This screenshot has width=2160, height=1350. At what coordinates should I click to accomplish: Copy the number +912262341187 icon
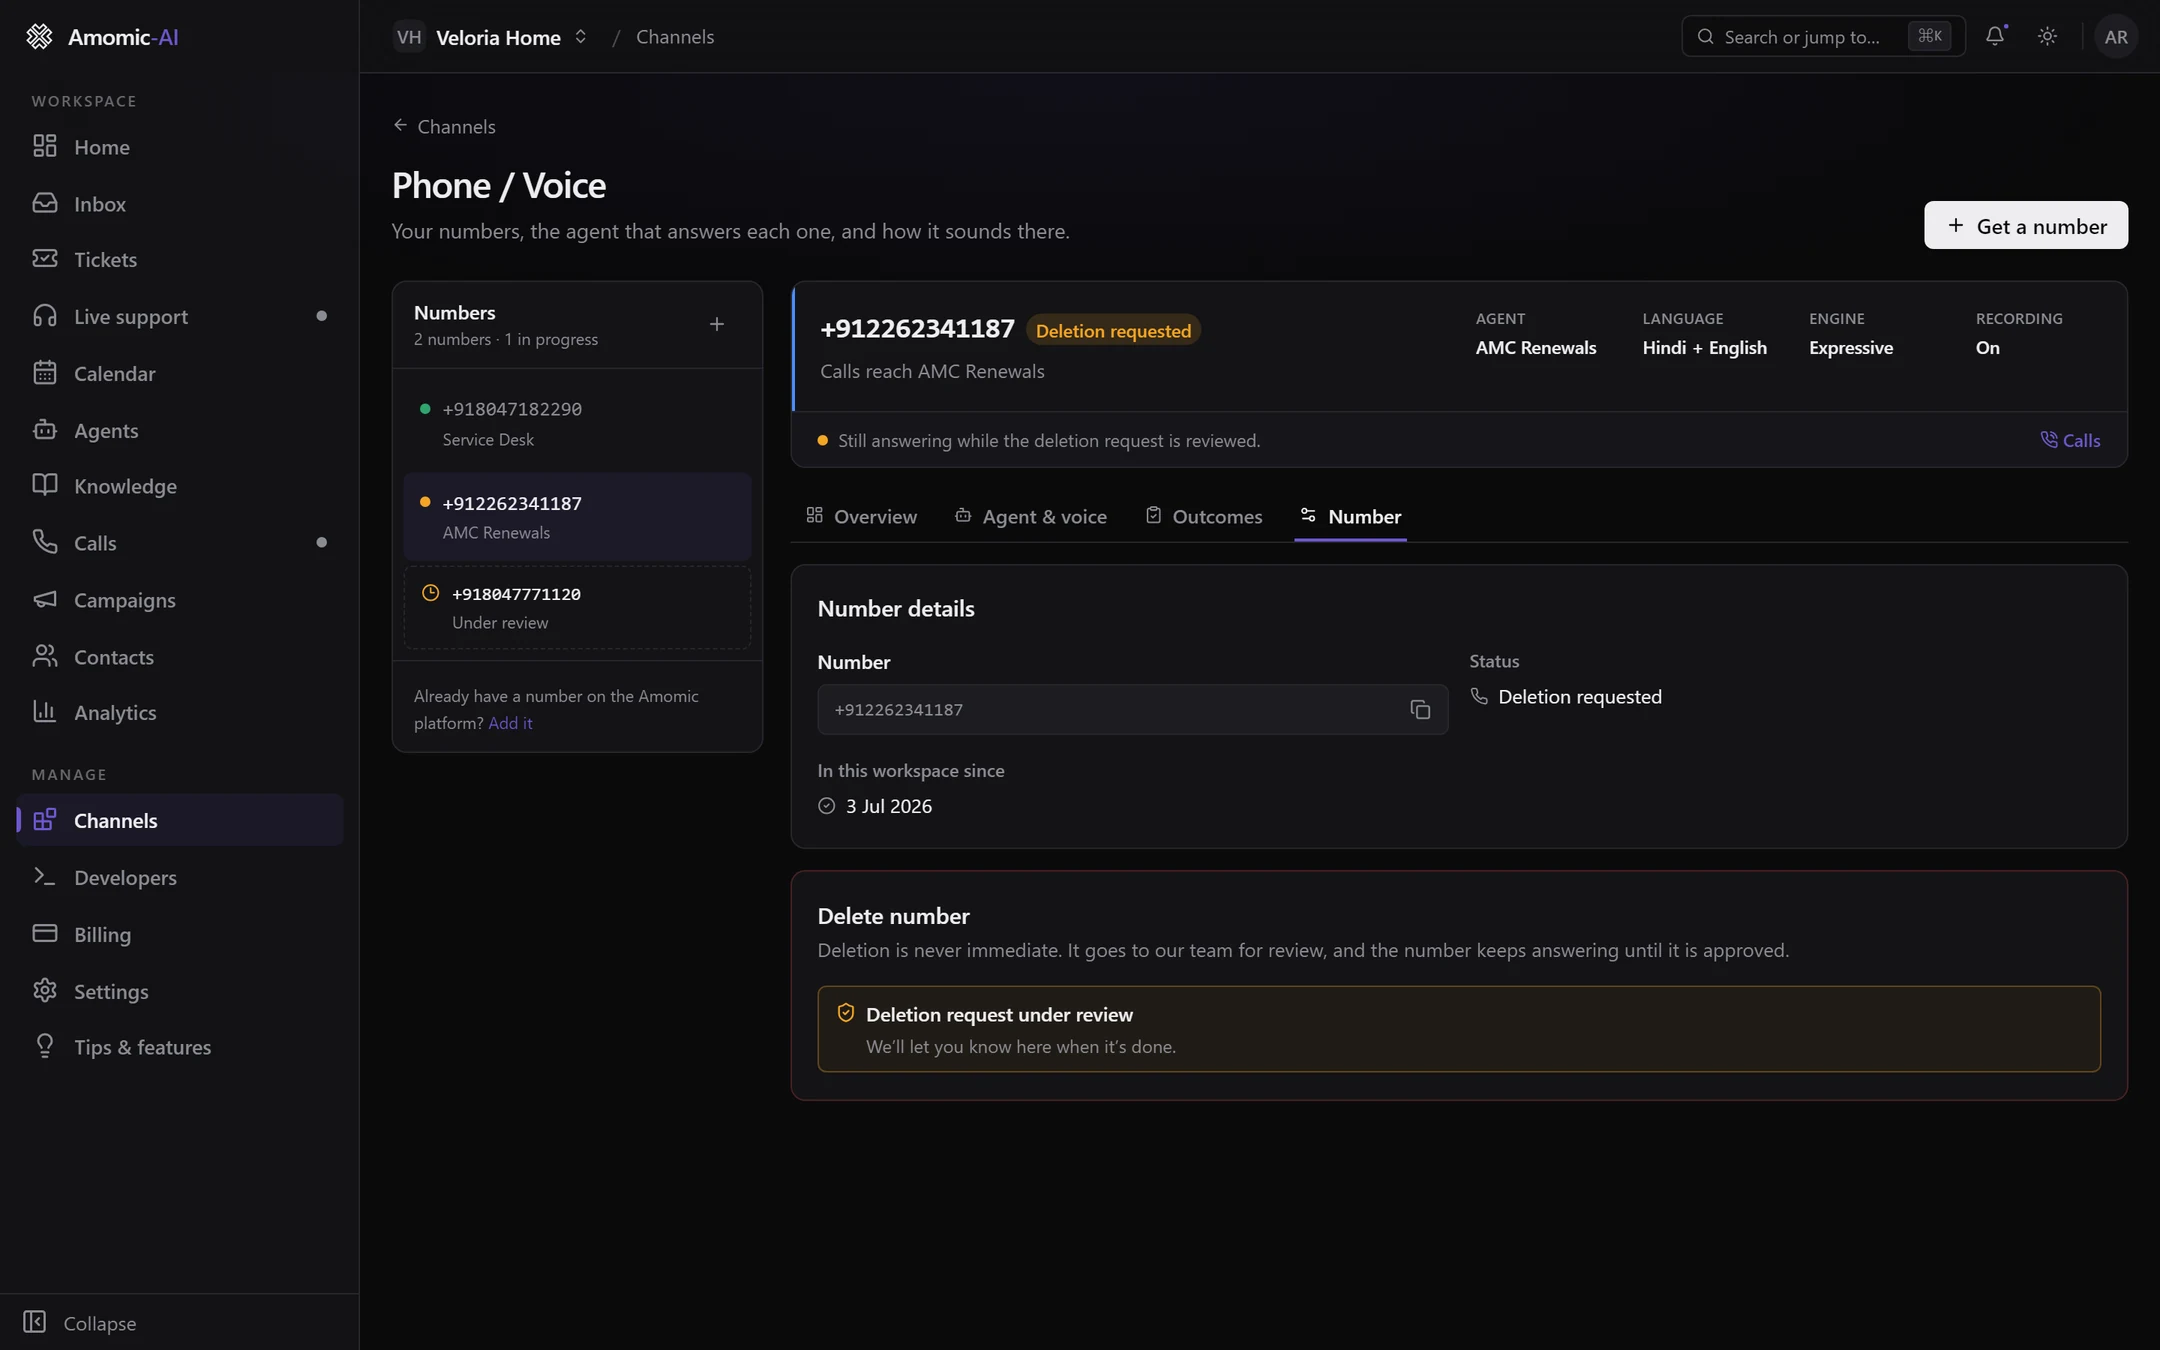coord(1420,709)
